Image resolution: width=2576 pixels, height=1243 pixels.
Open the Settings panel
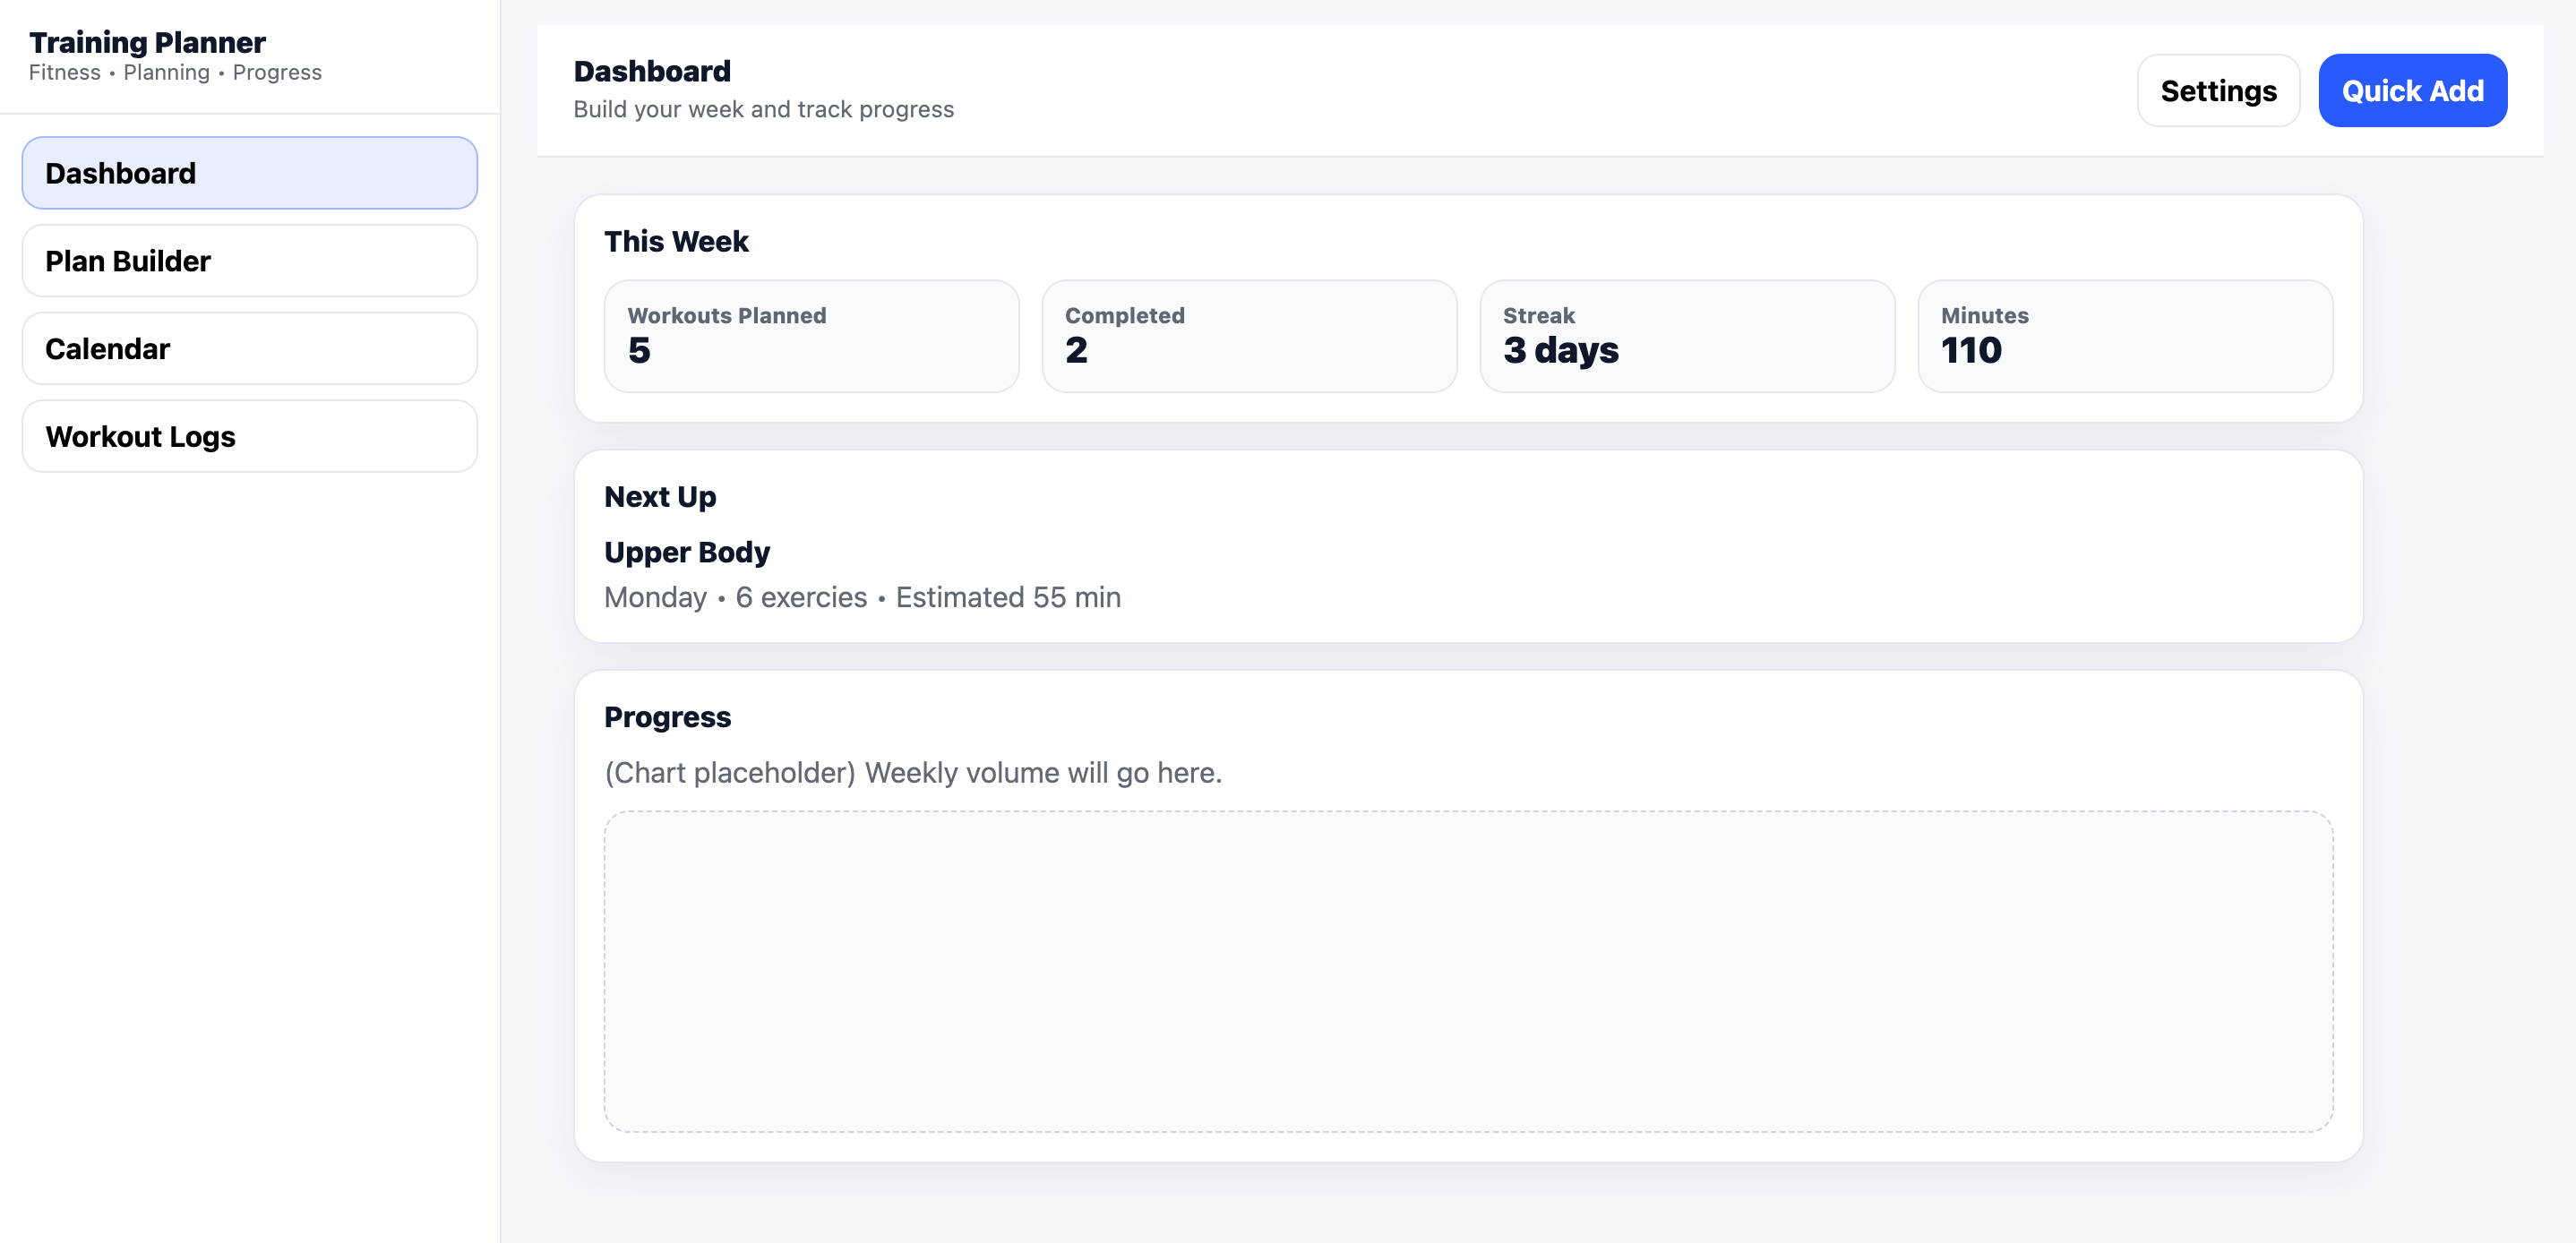pos(2218,90)
